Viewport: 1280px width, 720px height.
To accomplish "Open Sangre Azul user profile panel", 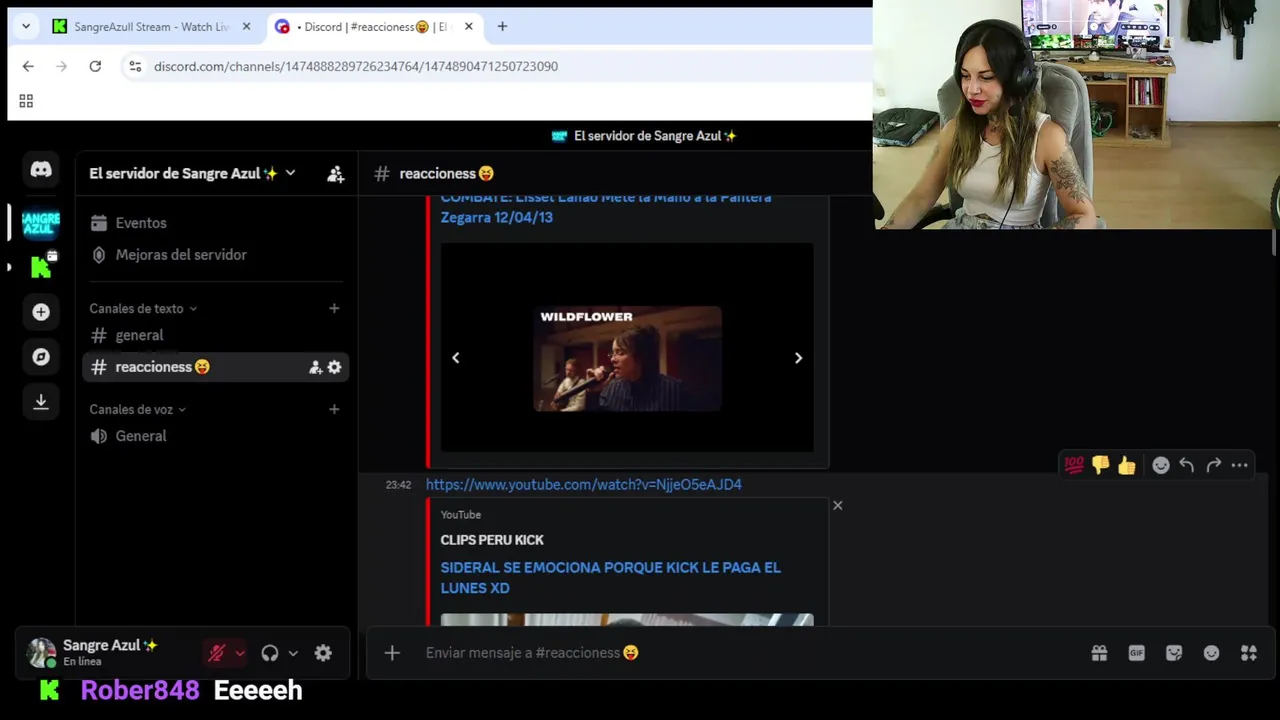I will 108,653.
